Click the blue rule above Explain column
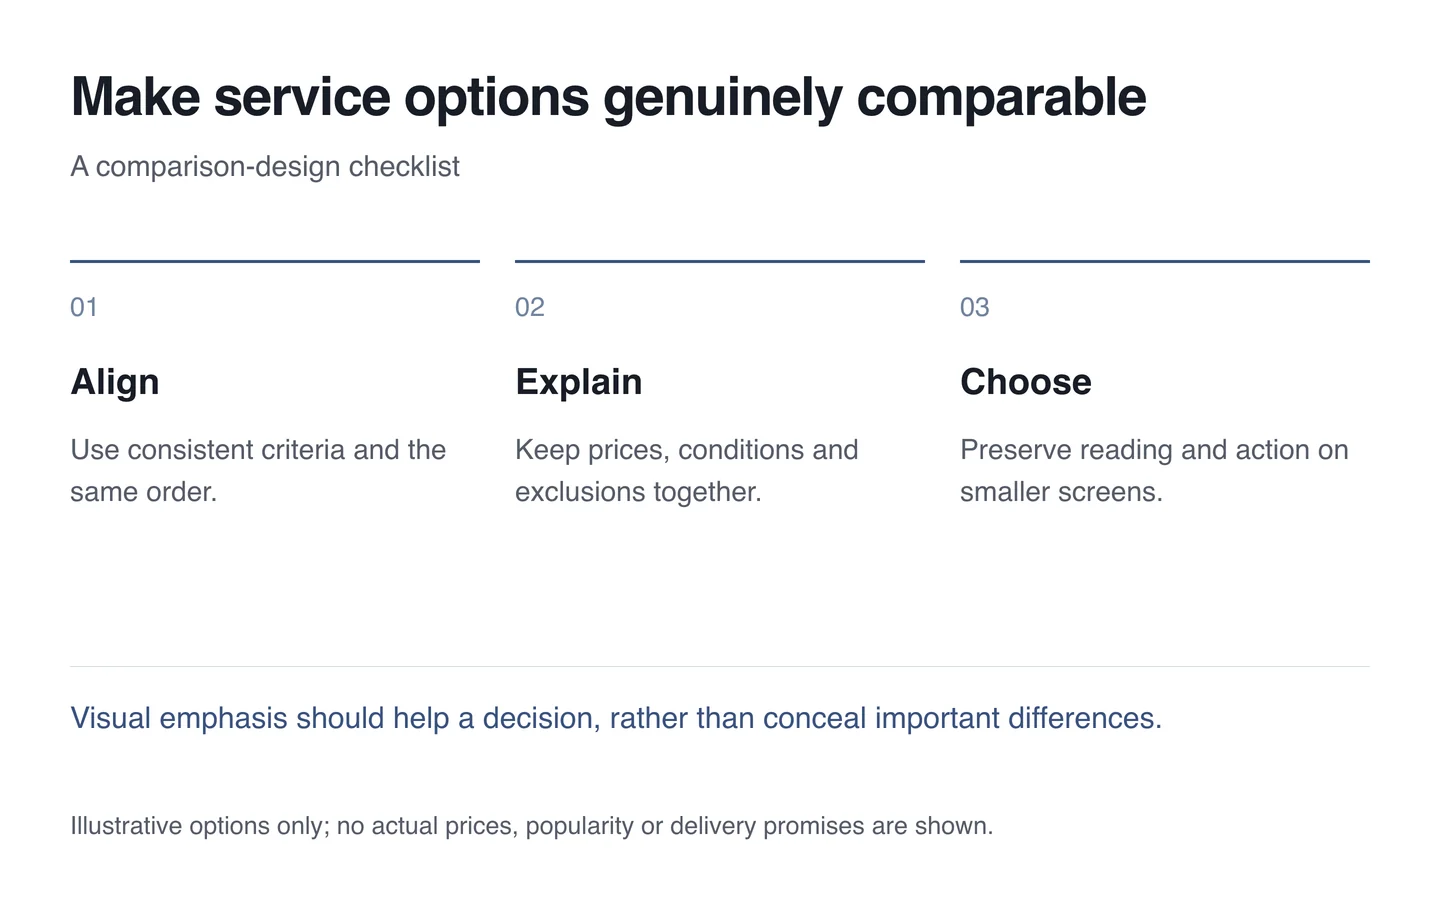Image resolution: width=1440 pixels, height=900 pixels. [x=720, y=261]
